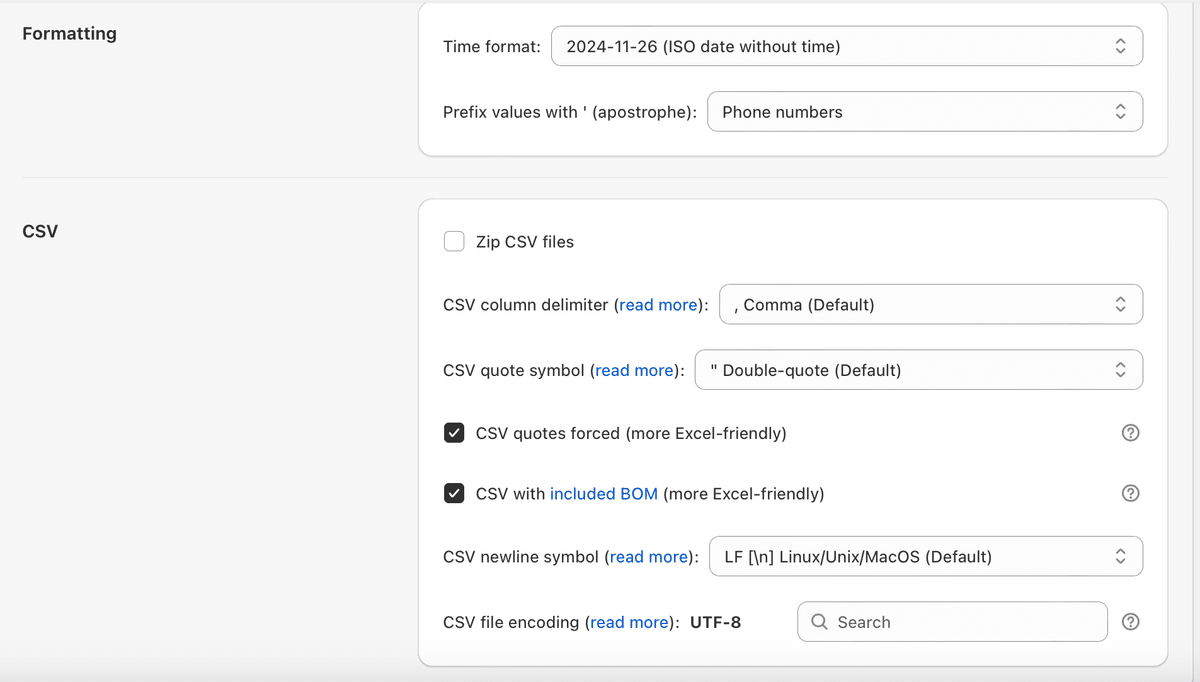Open the CSV column delimiter dropdown
Screen dimensions: 1200x682
tap(931, 304)
